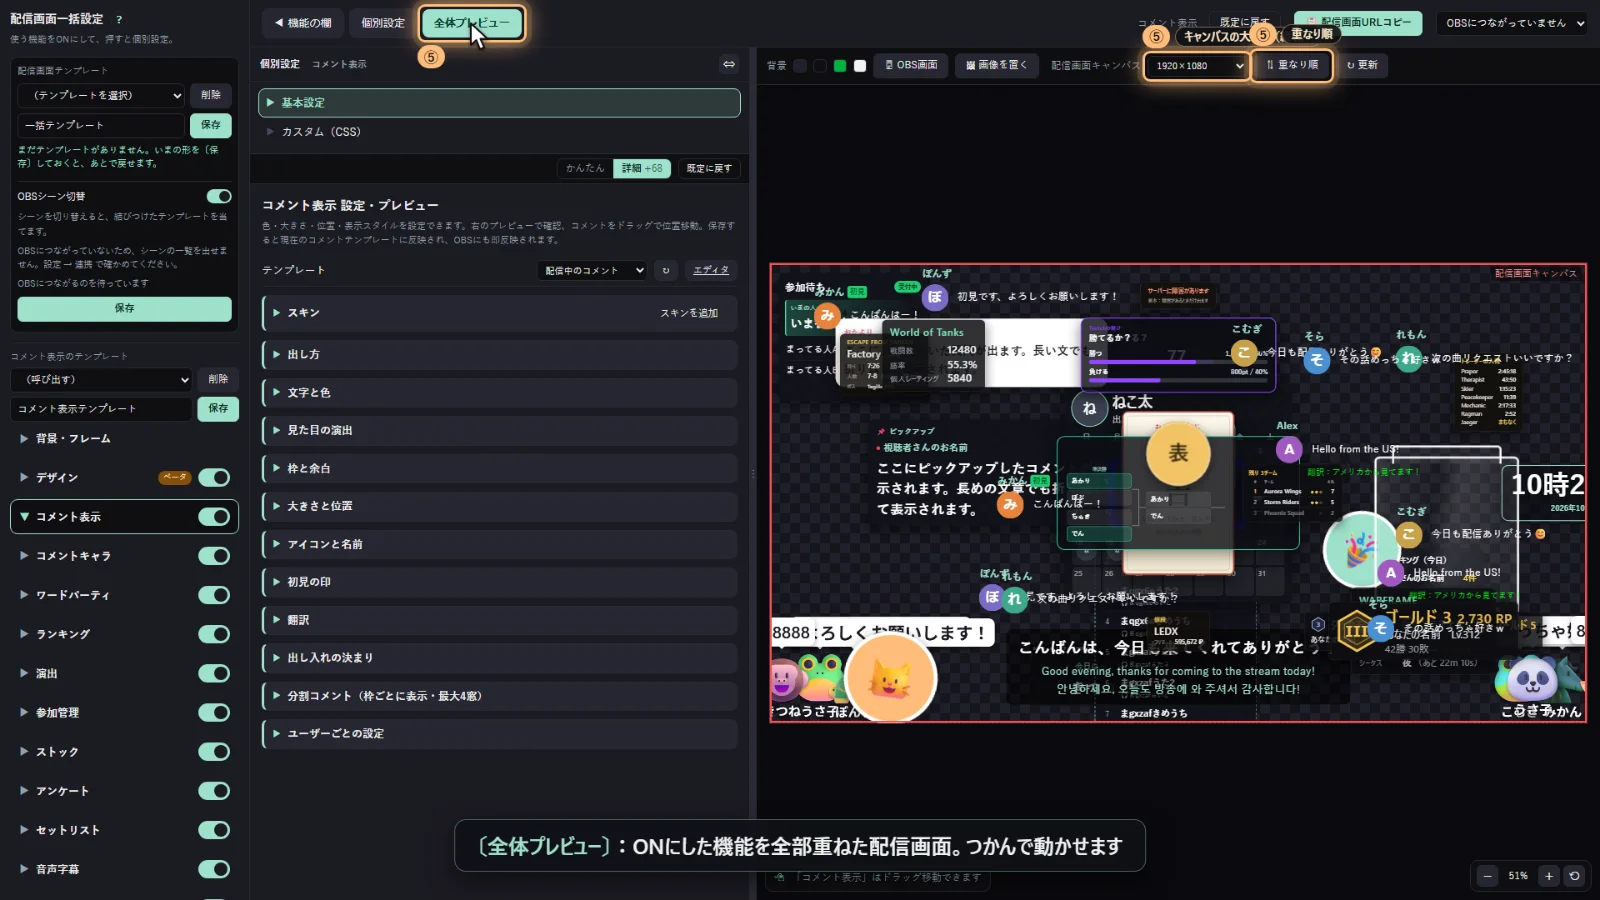This screenshot has width=1600, height=900.
Task: Pick the green background swatch
Action: pos(840,66)
